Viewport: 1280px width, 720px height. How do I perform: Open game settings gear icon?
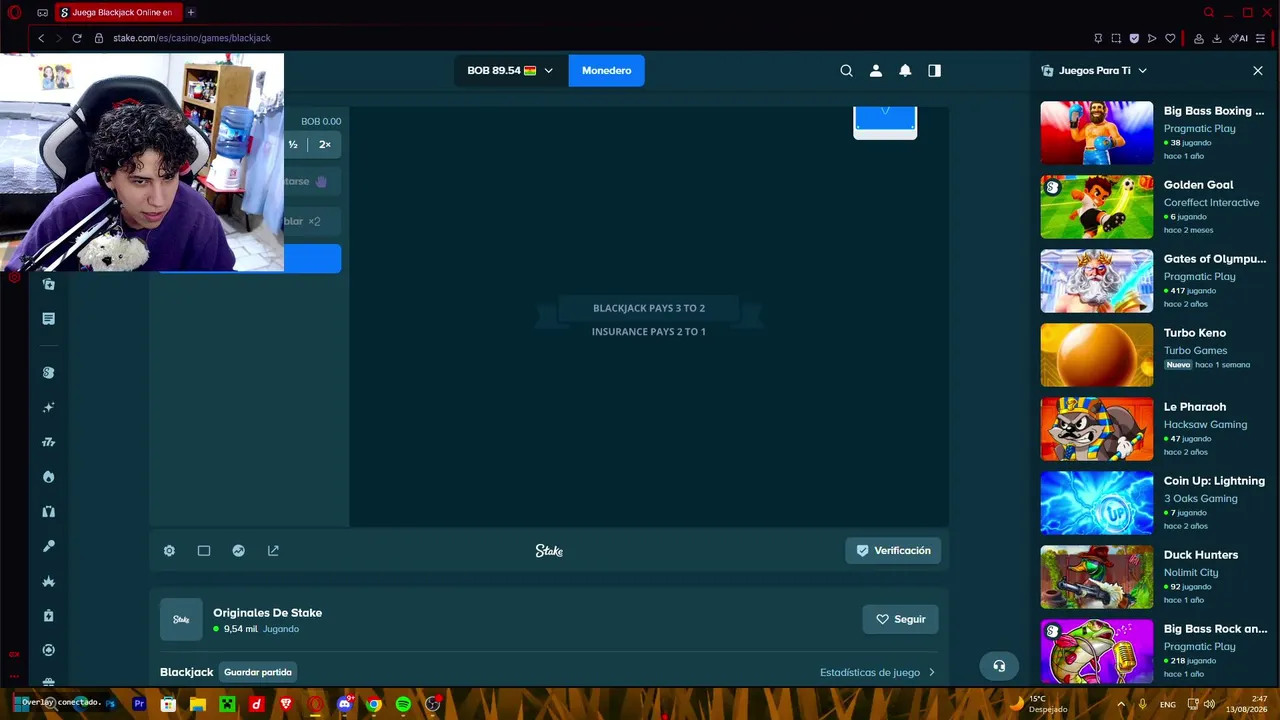tap(169, 551)
